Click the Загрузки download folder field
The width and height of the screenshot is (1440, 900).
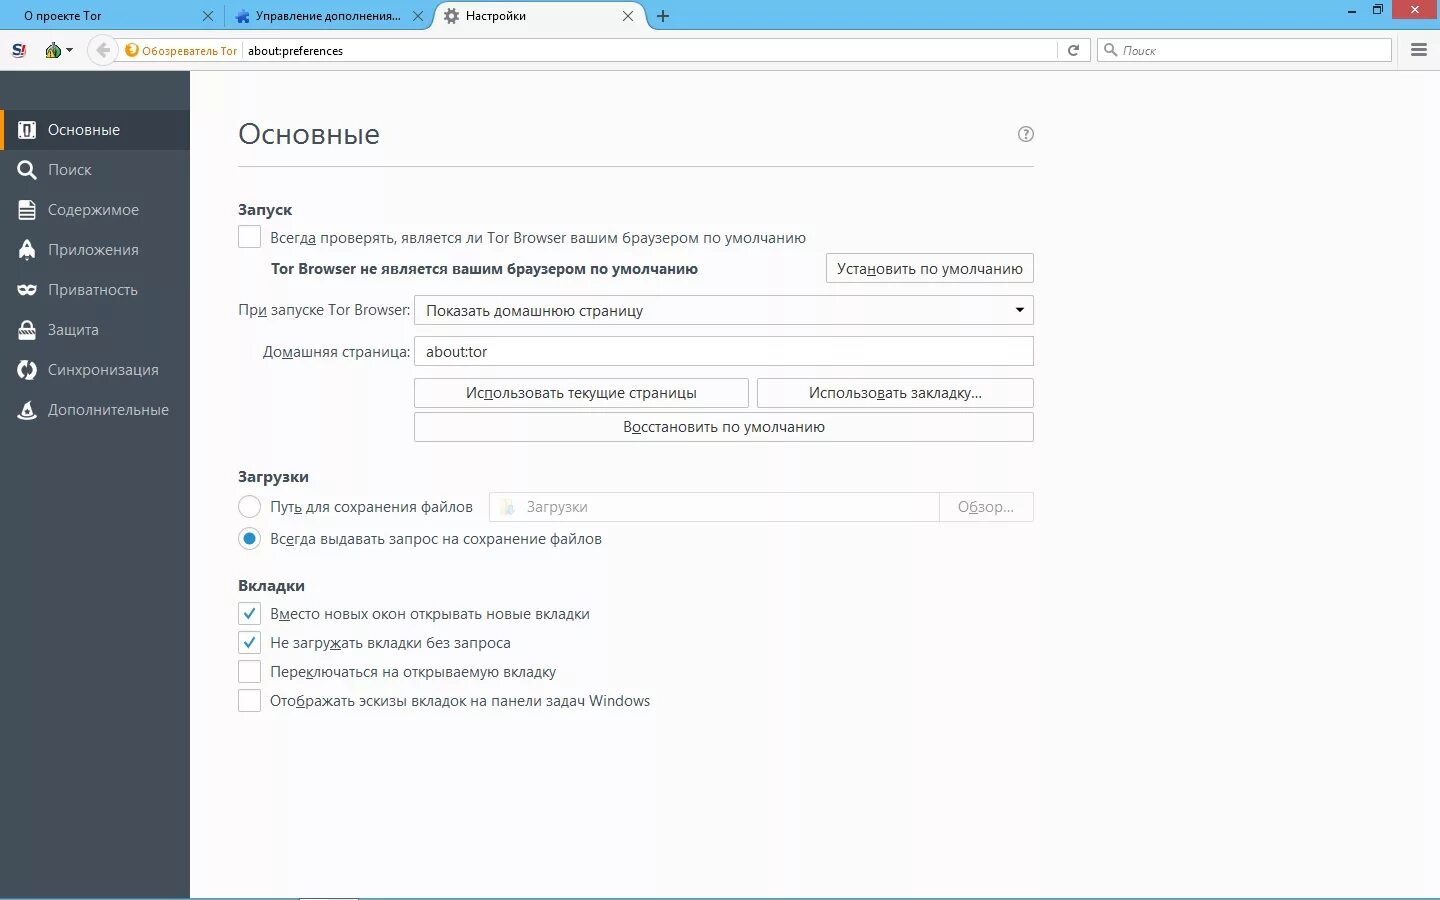(714, 507)
